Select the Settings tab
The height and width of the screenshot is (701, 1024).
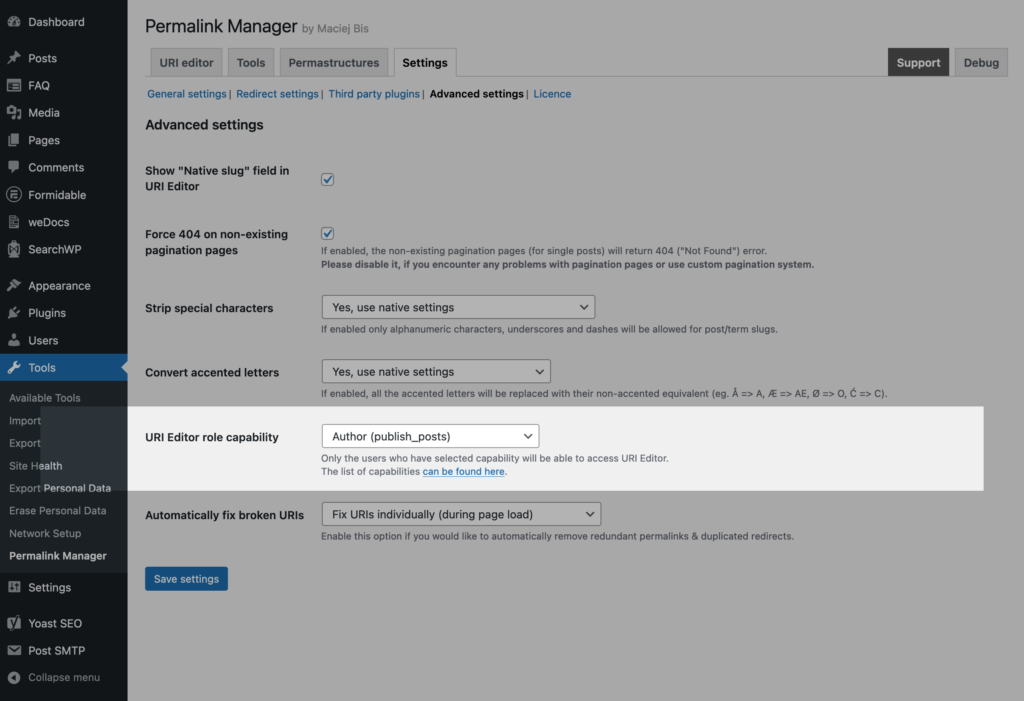[424, 63]
